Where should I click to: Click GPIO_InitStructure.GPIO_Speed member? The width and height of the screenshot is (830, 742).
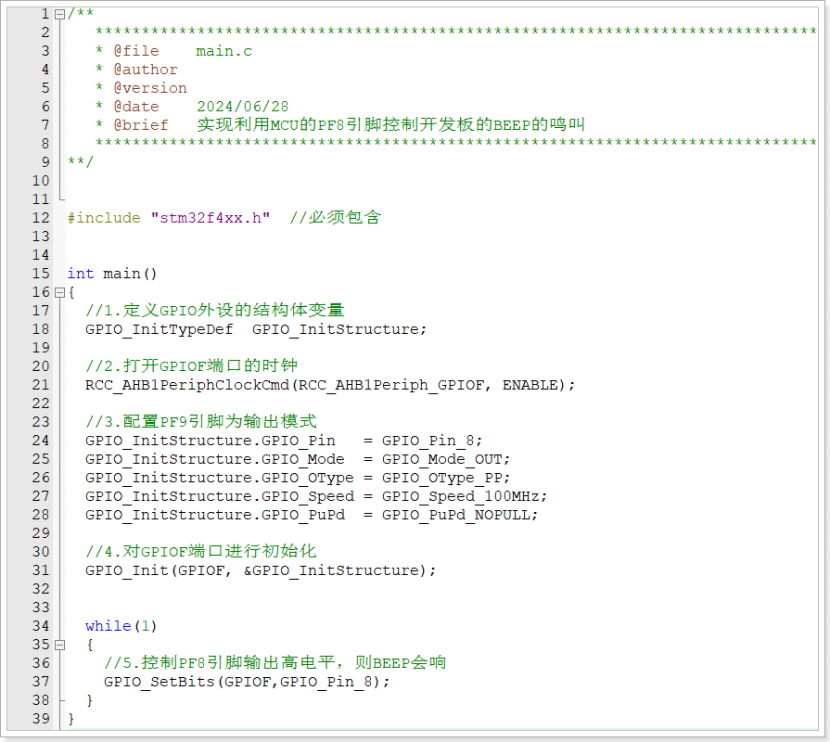[220, 496]
